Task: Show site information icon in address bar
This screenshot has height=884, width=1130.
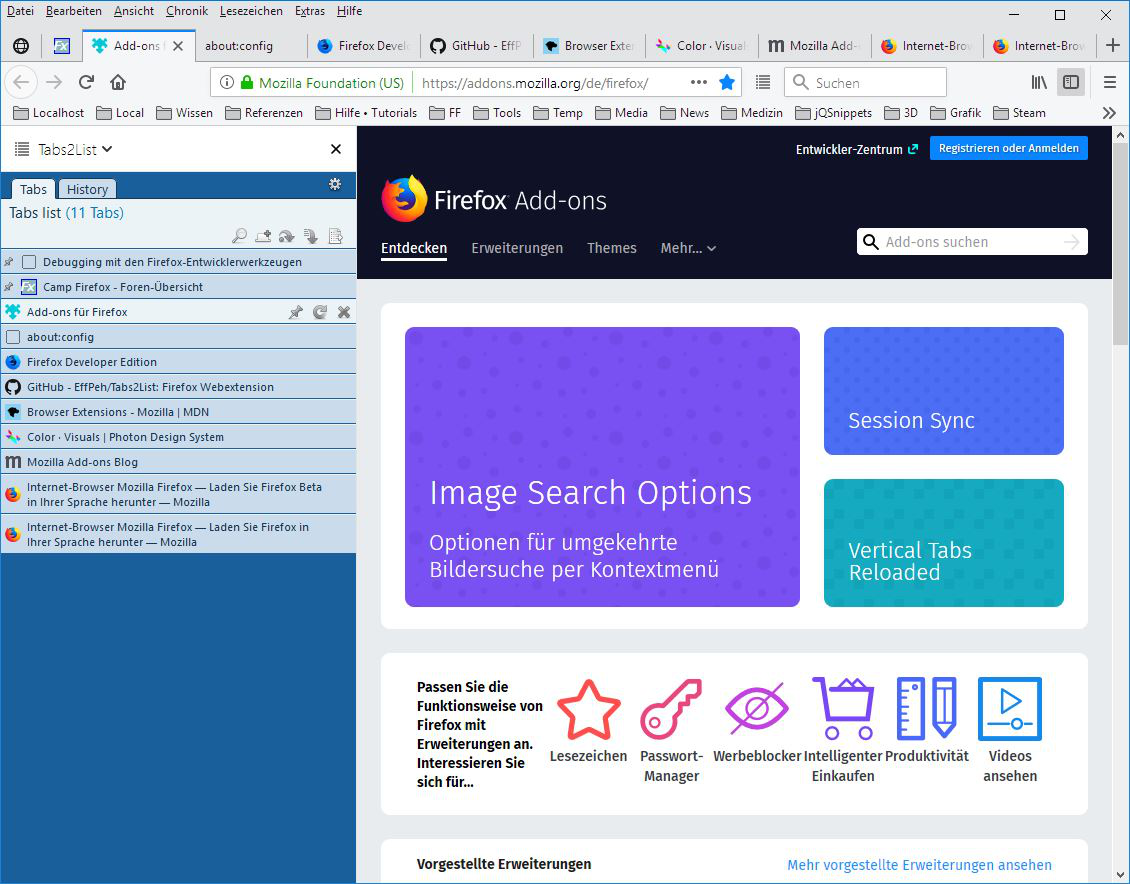Action: tap(226, 82)
